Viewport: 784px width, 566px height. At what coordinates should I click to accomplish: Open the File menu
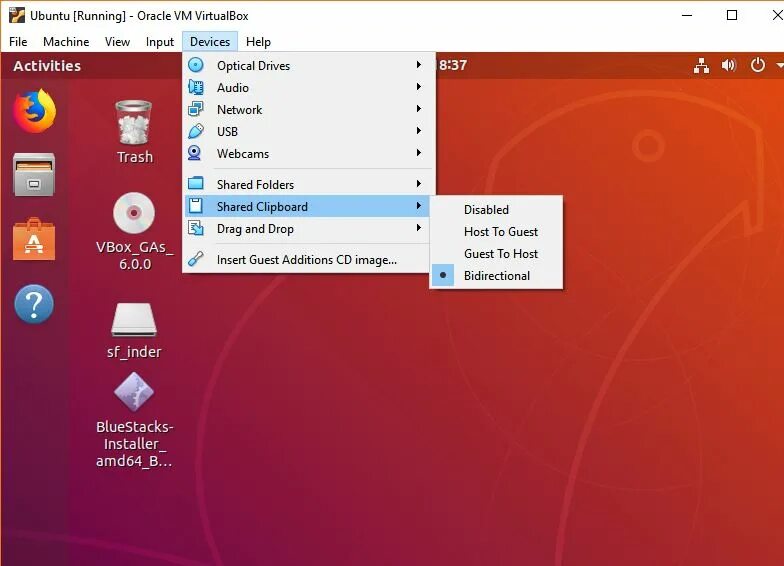point(18,42)
